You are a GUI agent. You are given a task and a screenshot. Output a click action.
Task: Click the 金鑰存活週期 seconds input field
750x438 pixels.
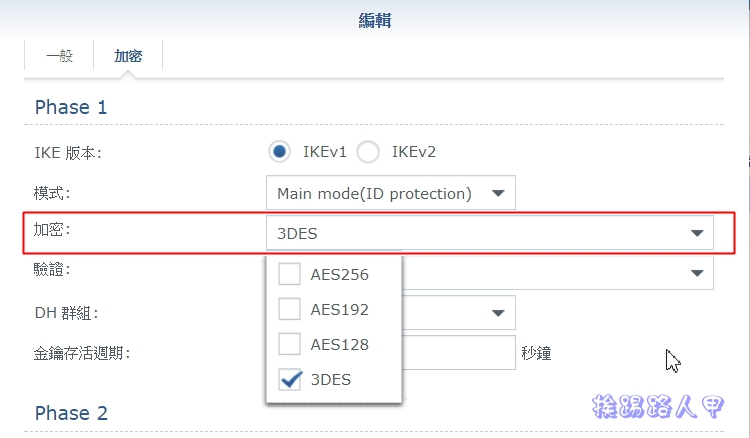pyautogui.click(x=459, y=352)
